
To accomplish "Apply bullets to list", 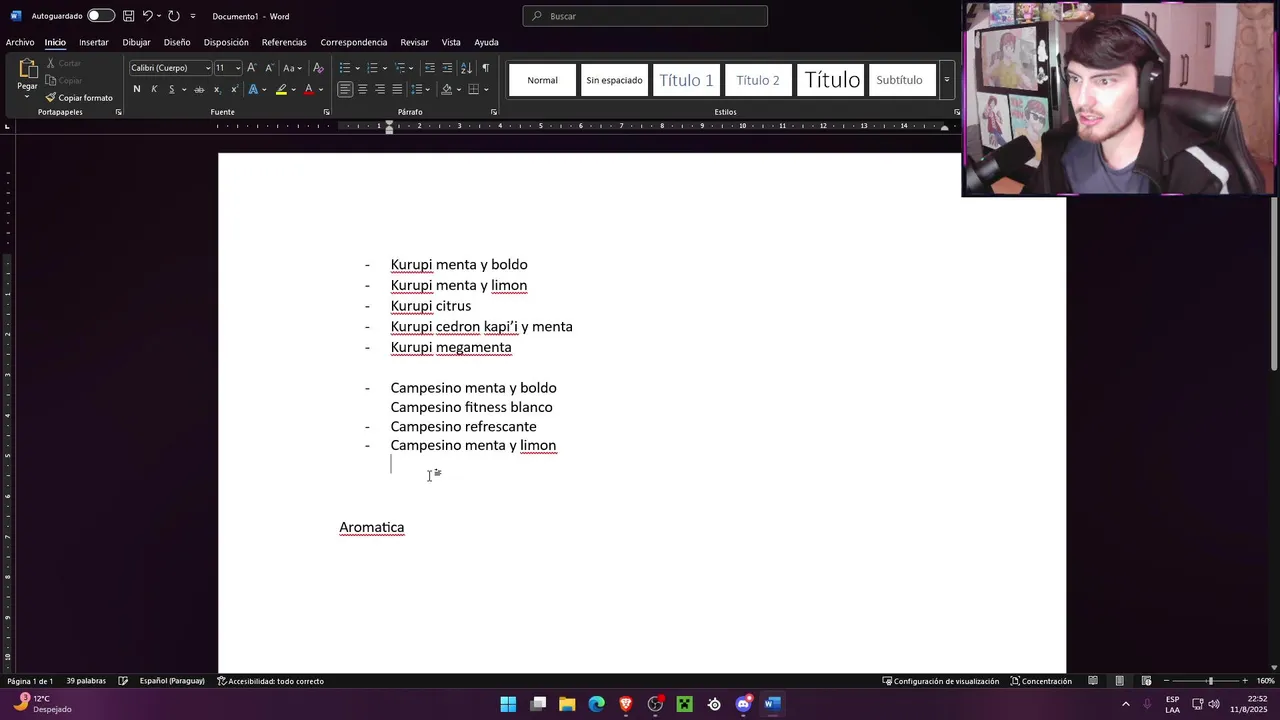I will point(345,68).
